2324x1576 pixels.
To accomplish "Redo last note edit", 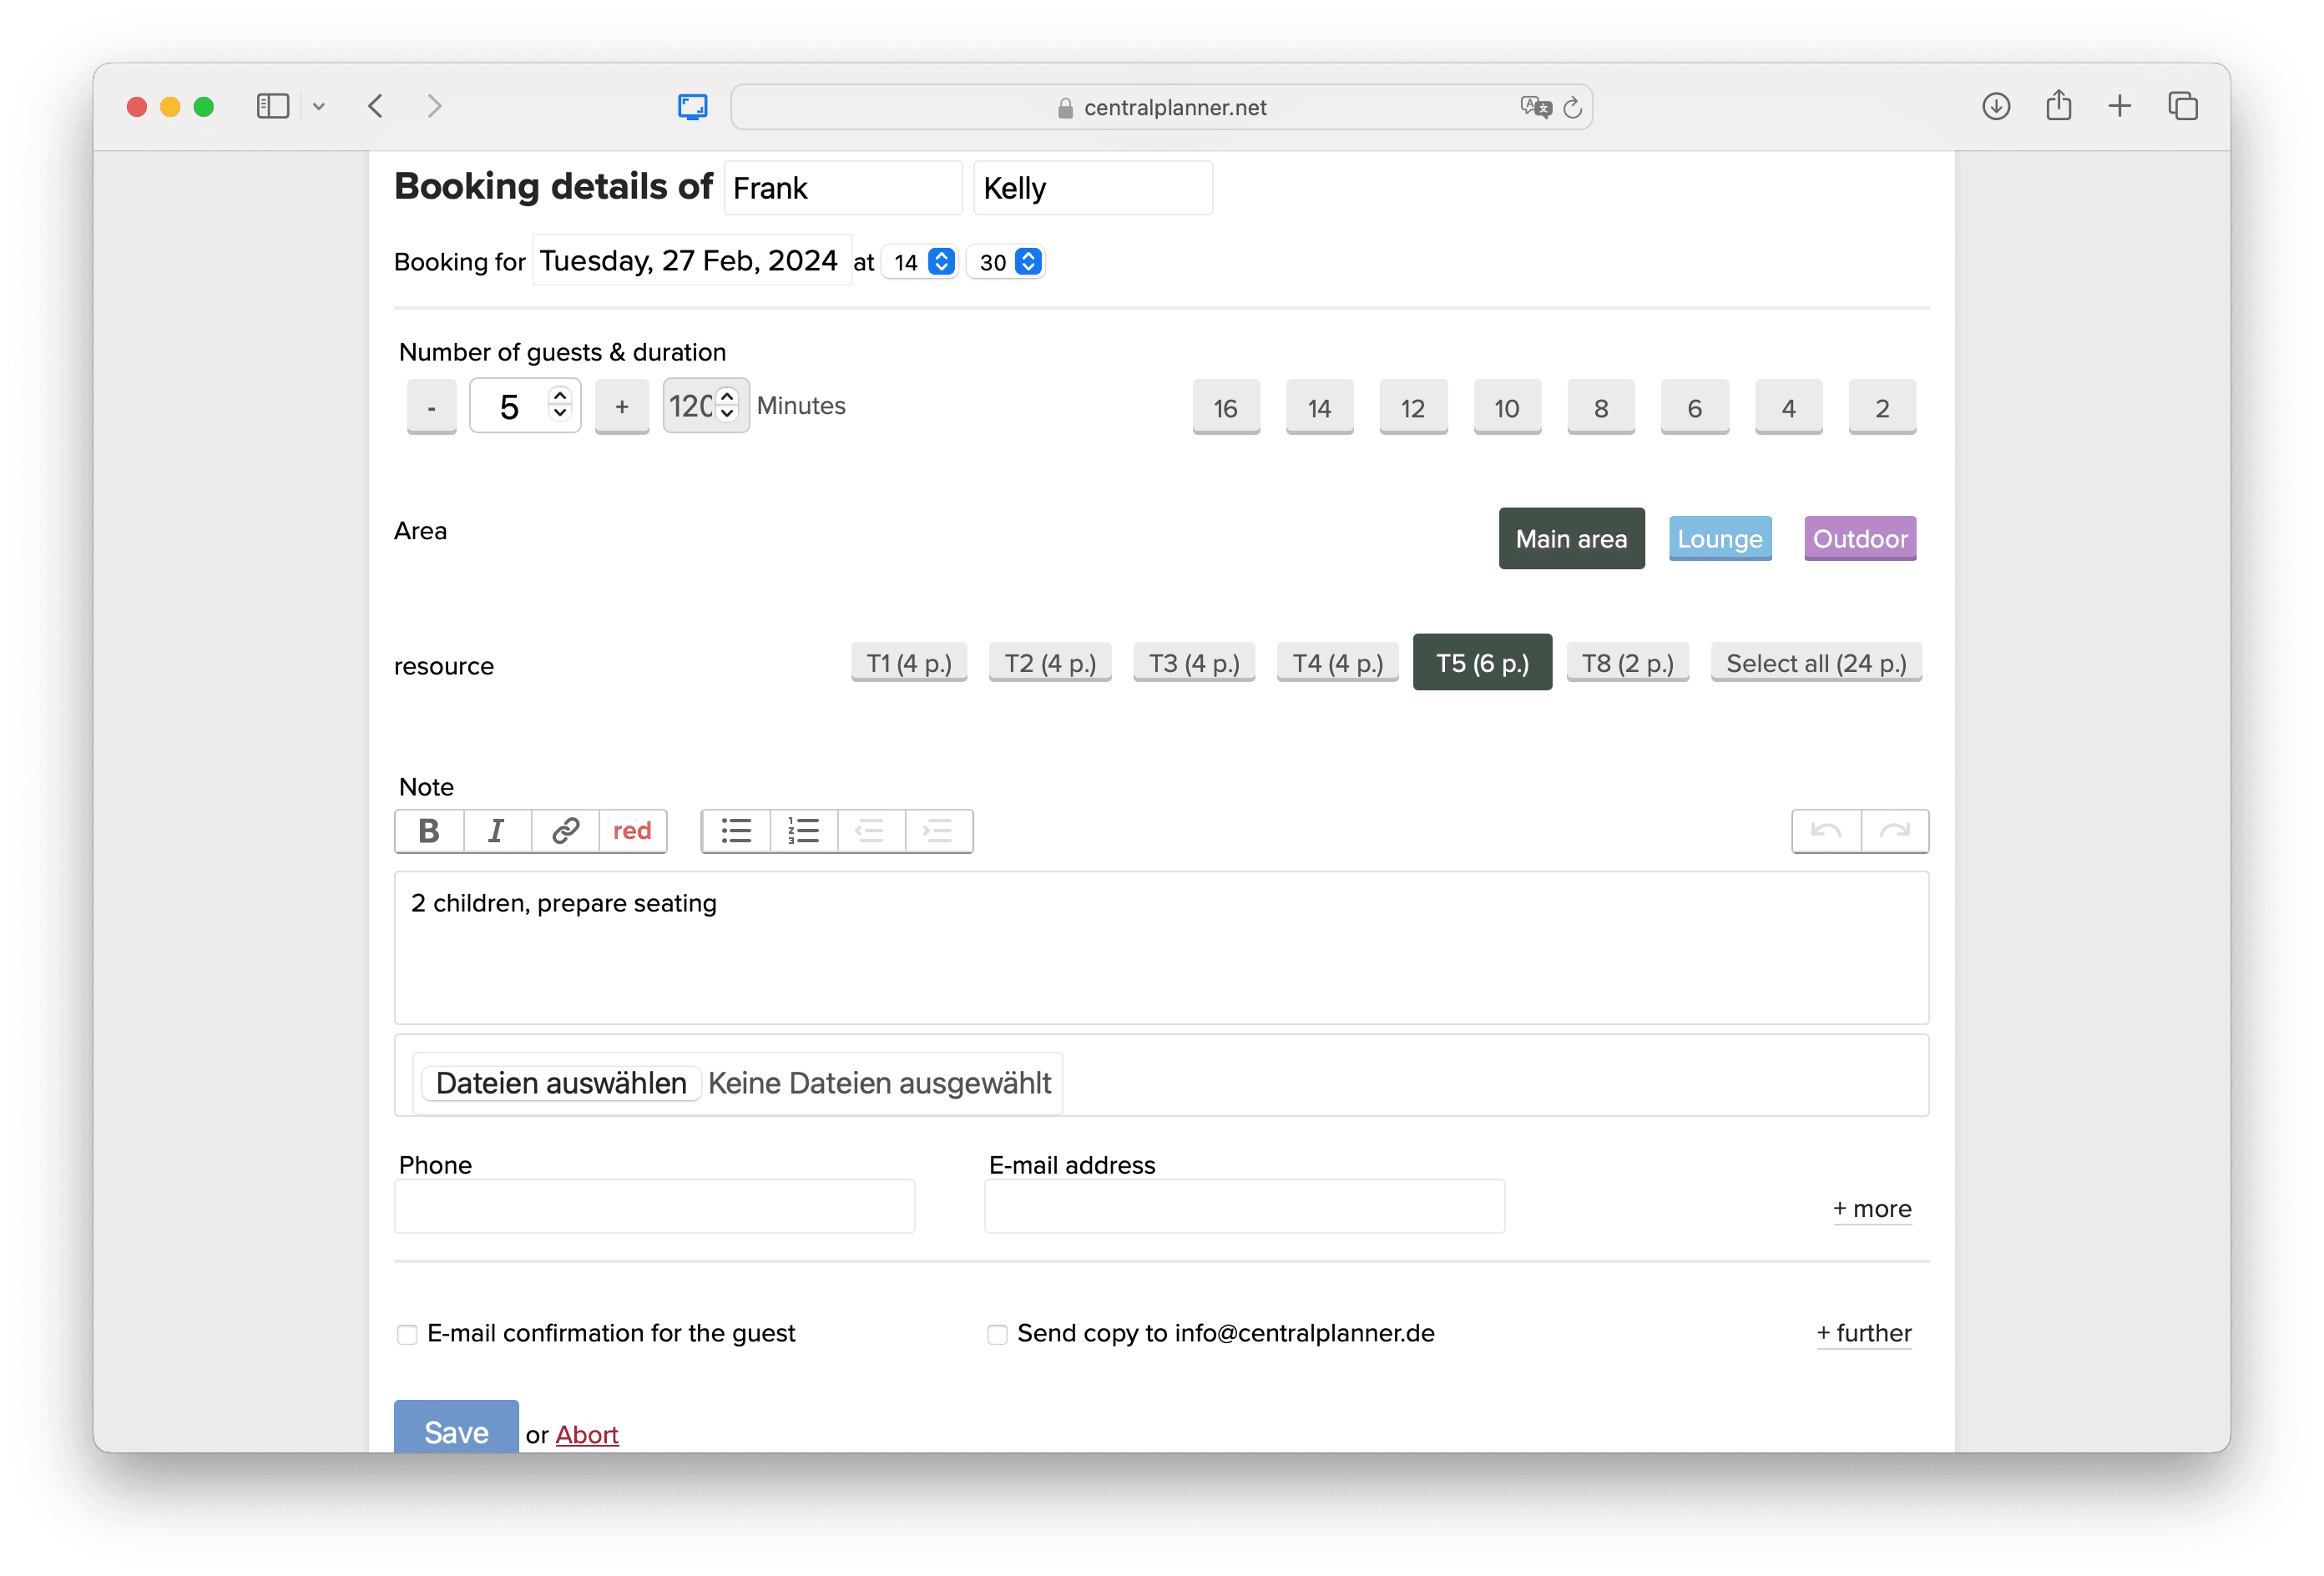I will (x=1895, y=831).
